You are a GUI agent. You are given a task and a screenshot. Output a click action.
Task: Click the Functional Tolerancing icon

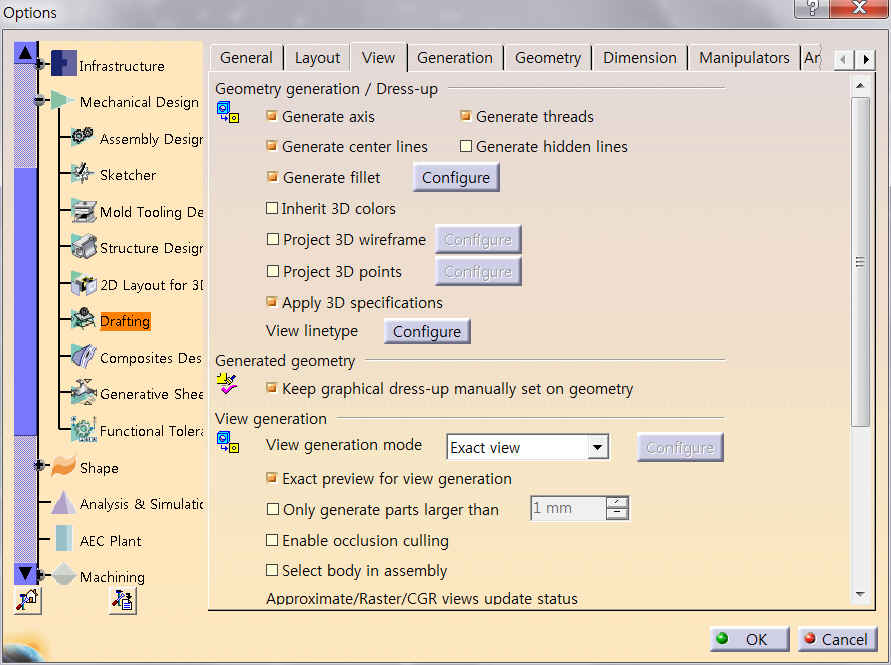(x=83, y=431)
